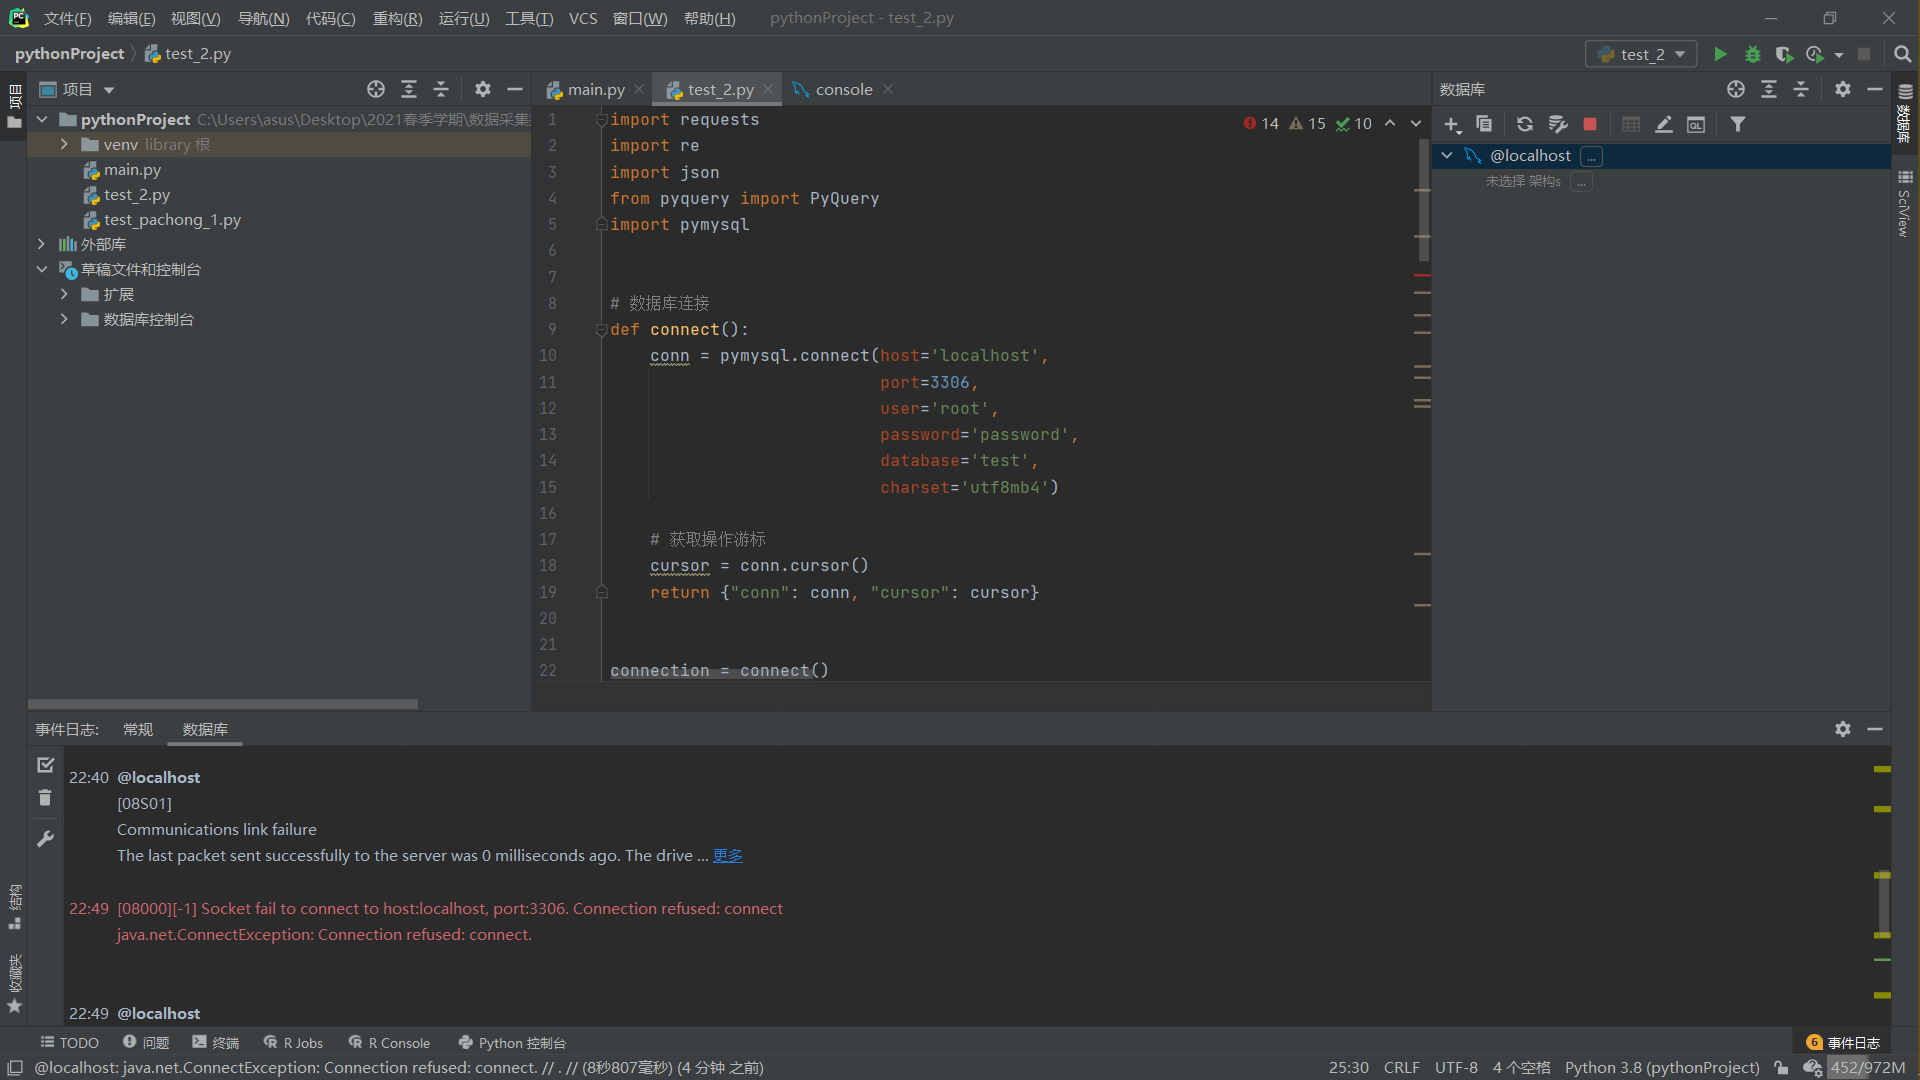Click the UTF-8 encoding in status bar
This screenshot has width=1920, height=1080.
(x=1456, y=1067)
